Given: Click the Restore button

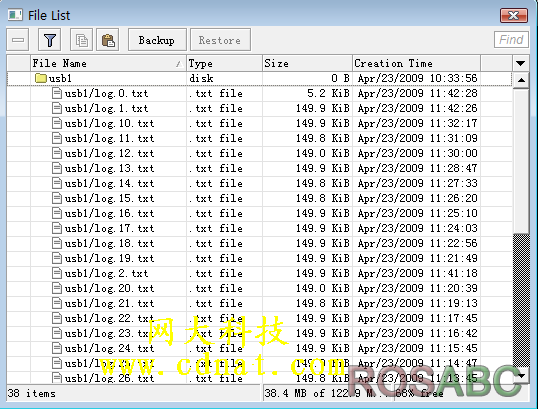Looking at the screenshot, I should point(220,40).
